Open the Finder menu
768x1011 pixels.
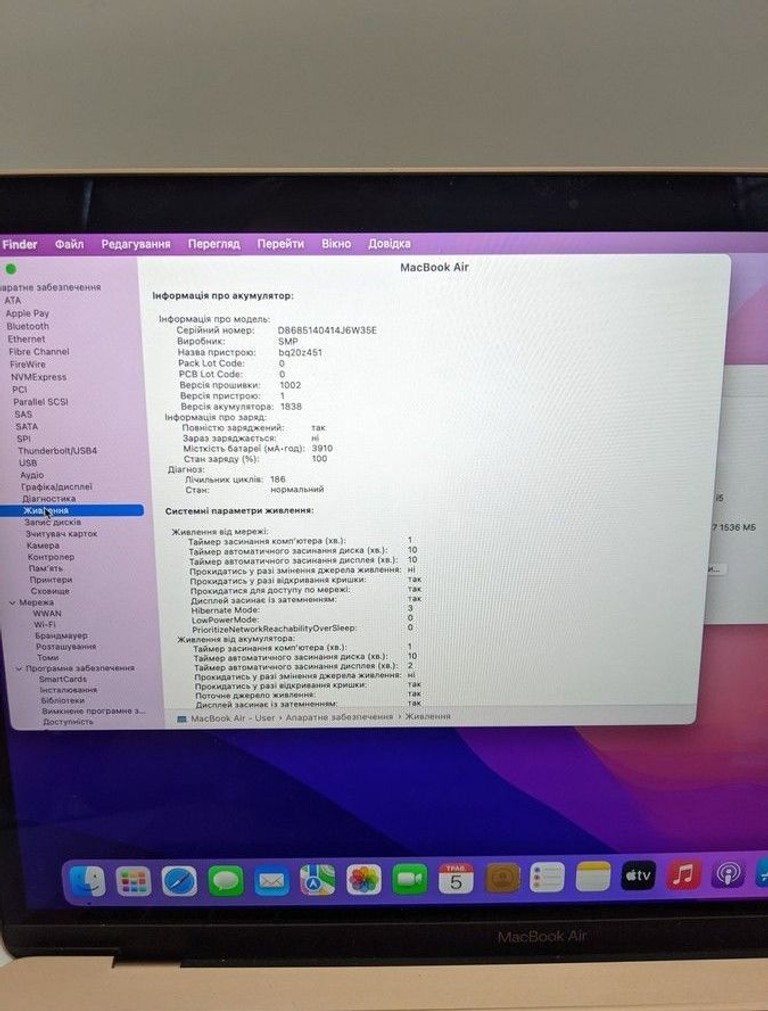(x=20, y=244)
